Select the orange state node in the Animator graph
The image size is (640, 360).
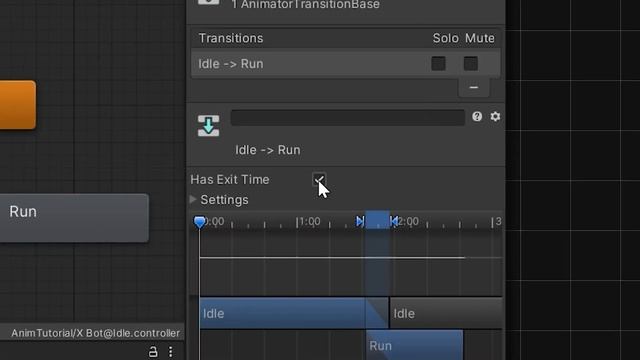click(x=18, y=105)
